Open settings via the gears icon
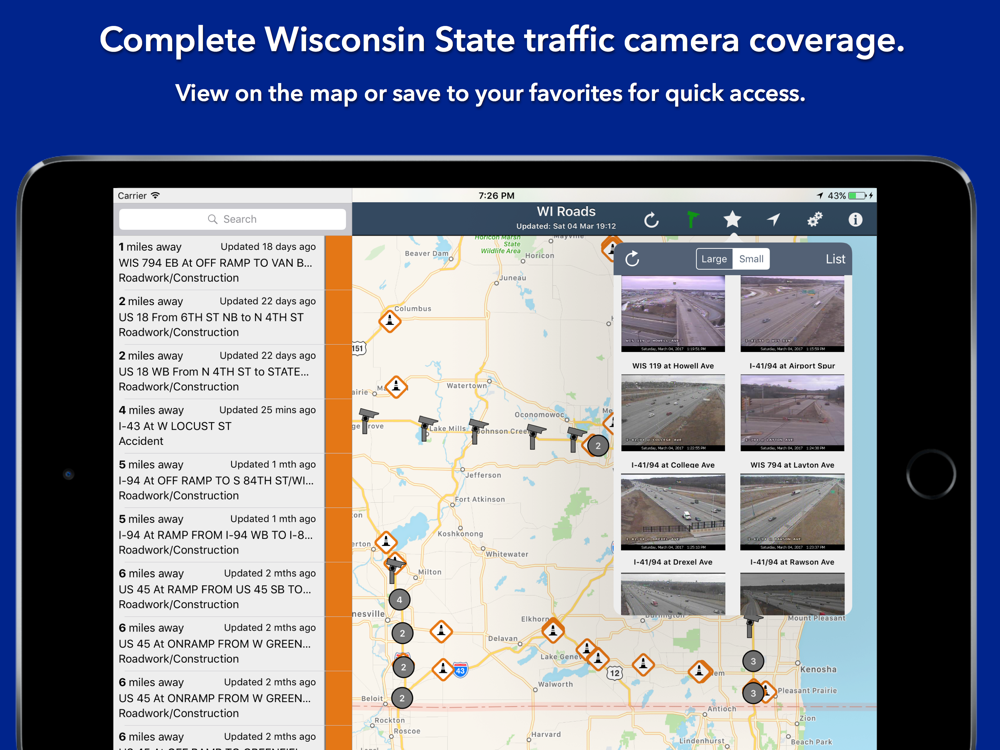 [814, 220]
